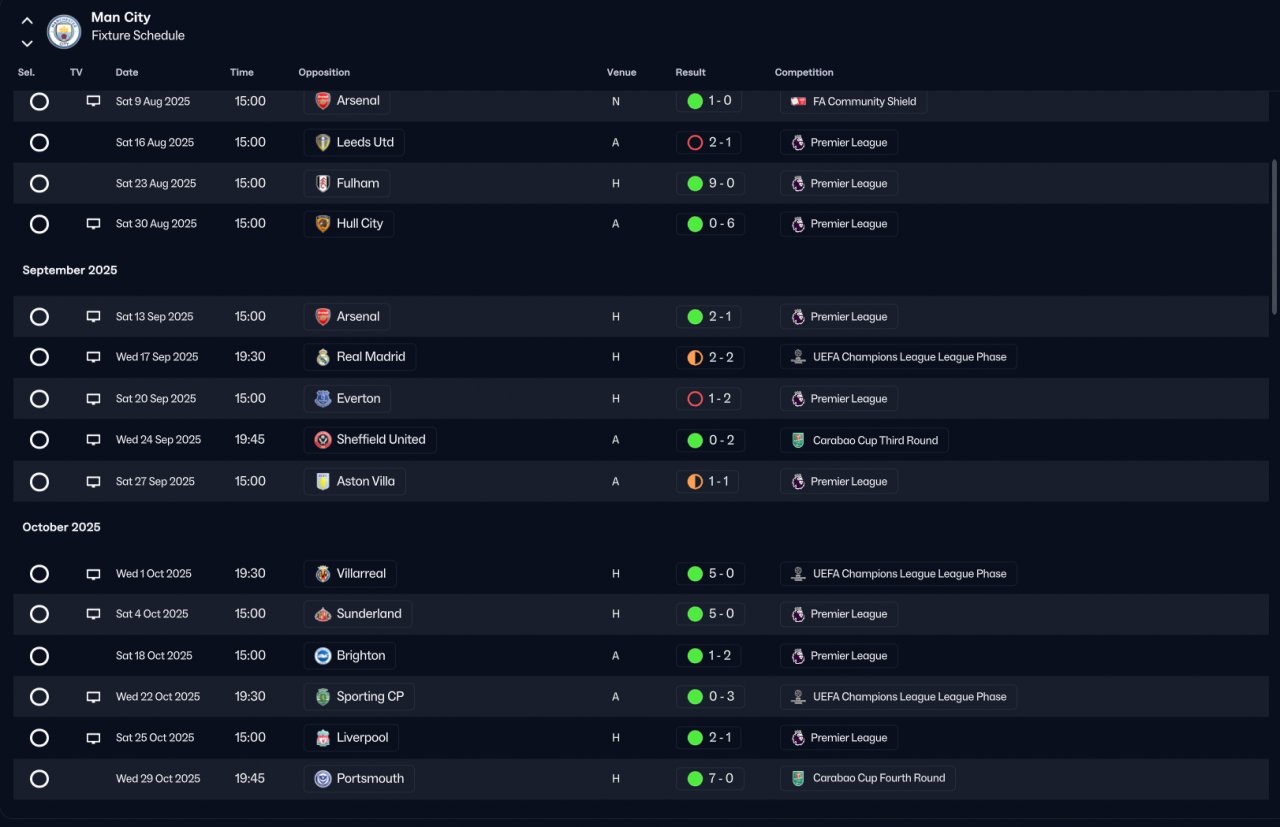
Task: Click the vertical scrollbar on the right edge
Action: pyautogui.click(x=1274, y=235)
